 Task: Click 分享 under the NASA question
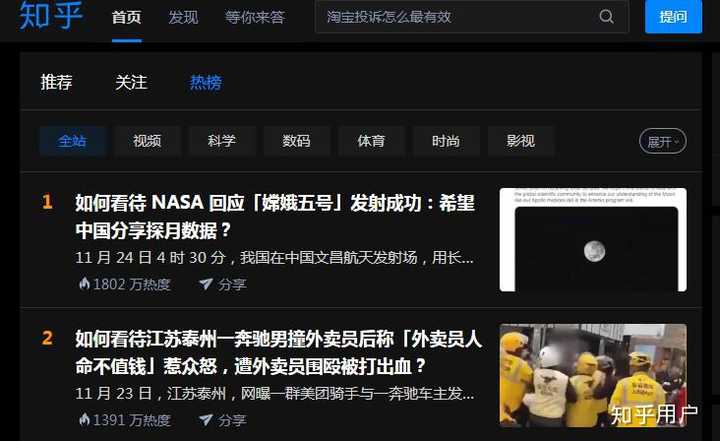point(232,284)
